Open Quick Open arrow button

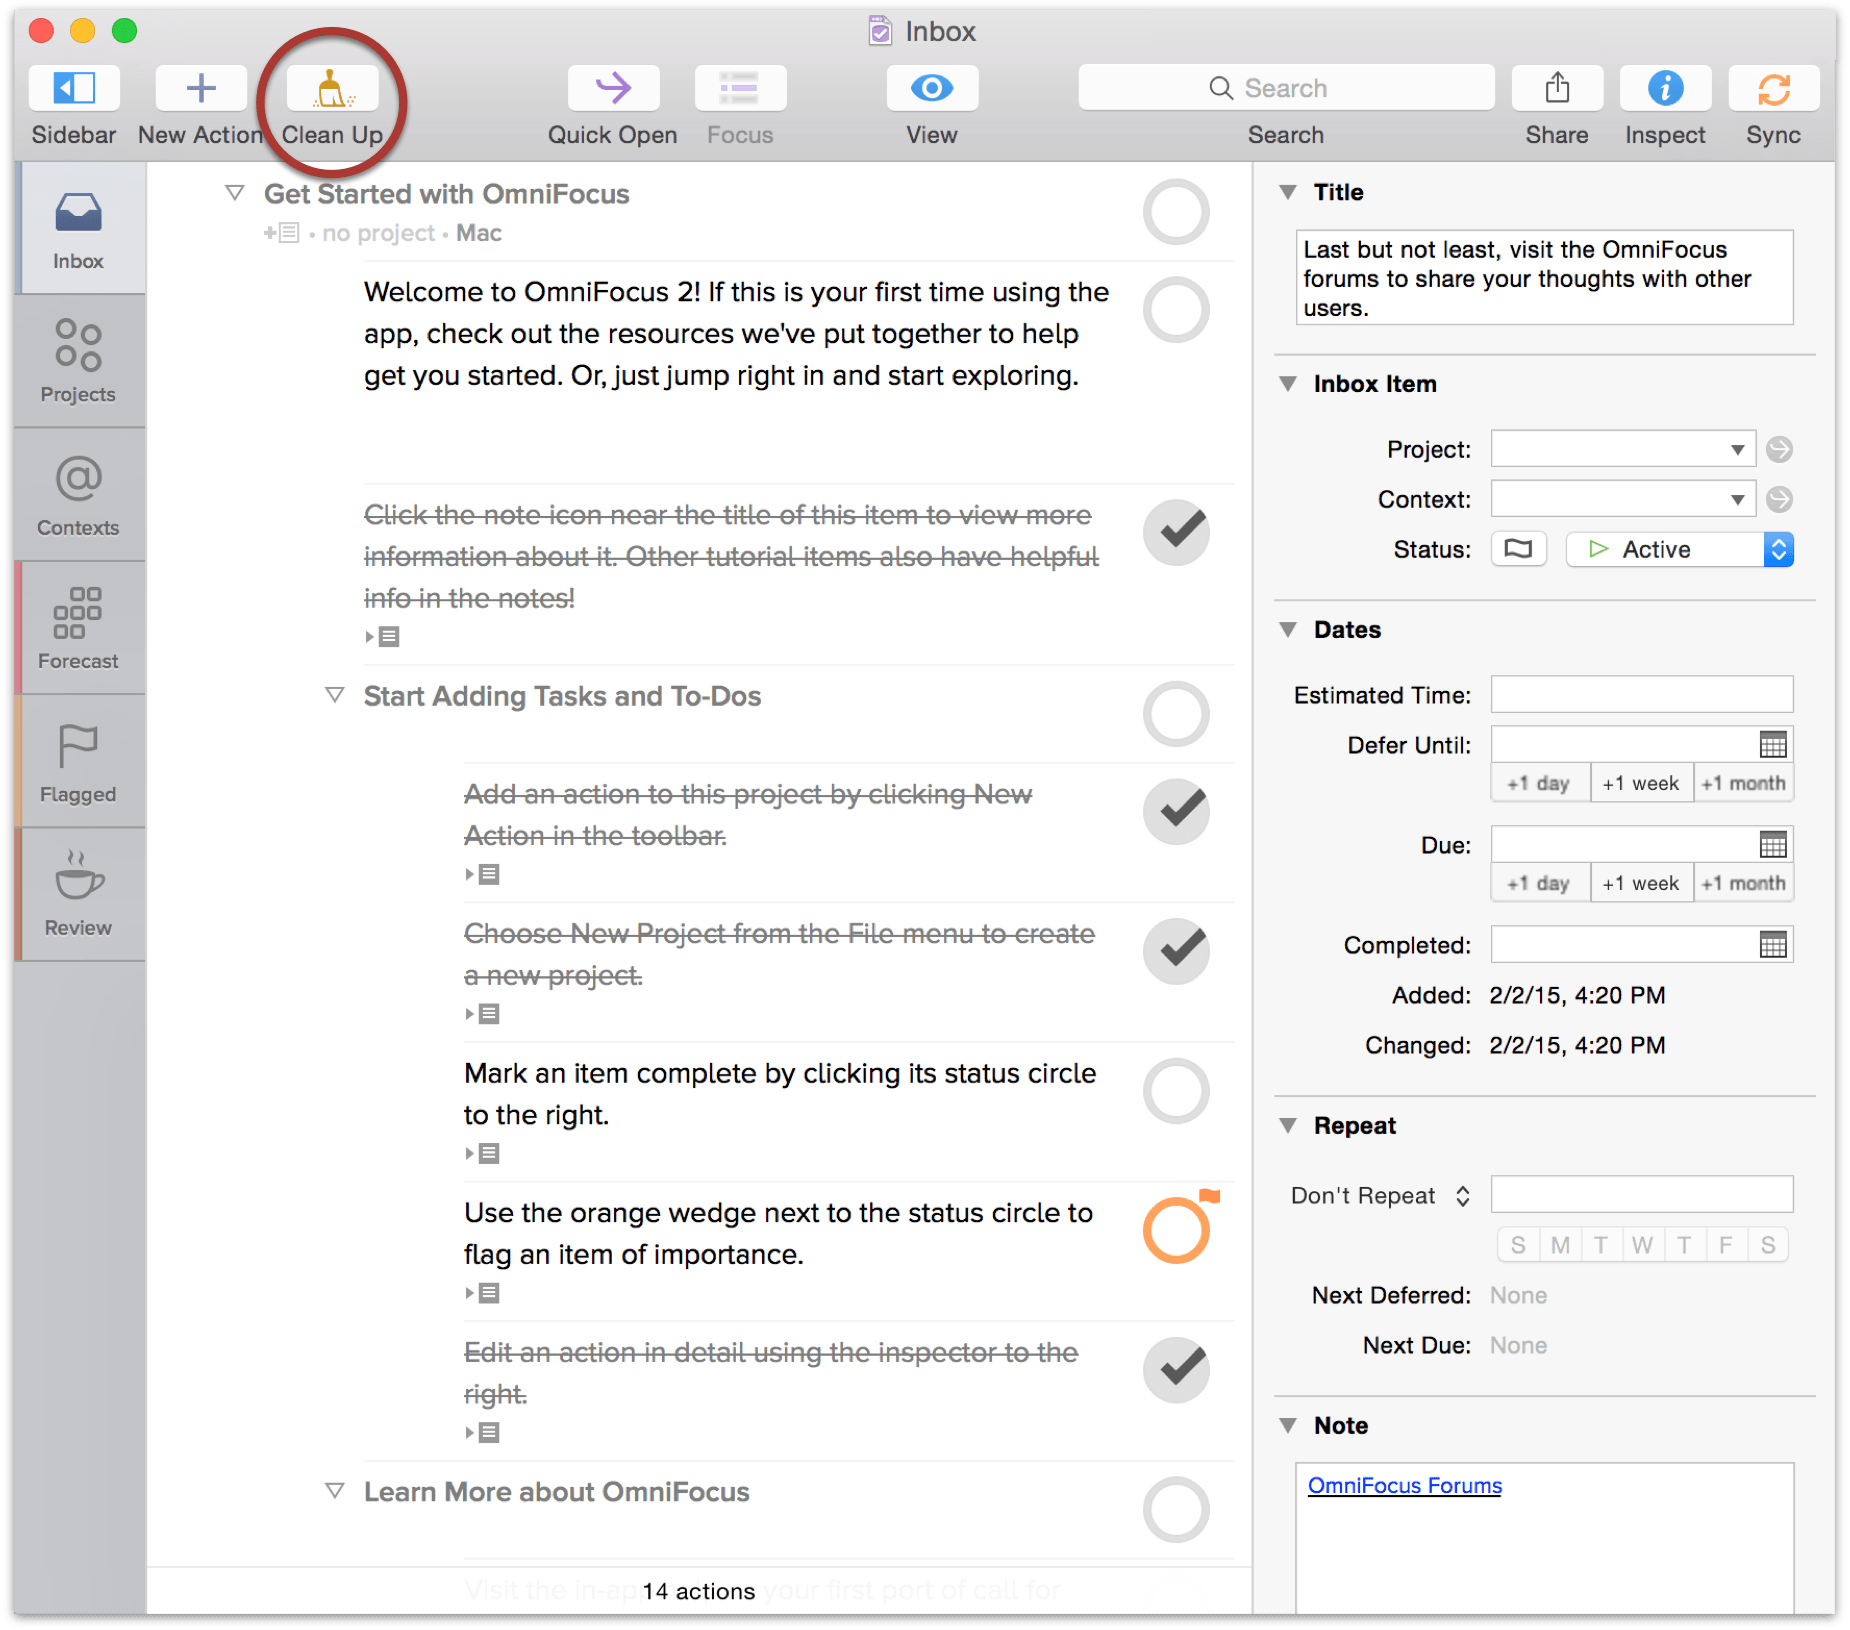click(613, 88)
